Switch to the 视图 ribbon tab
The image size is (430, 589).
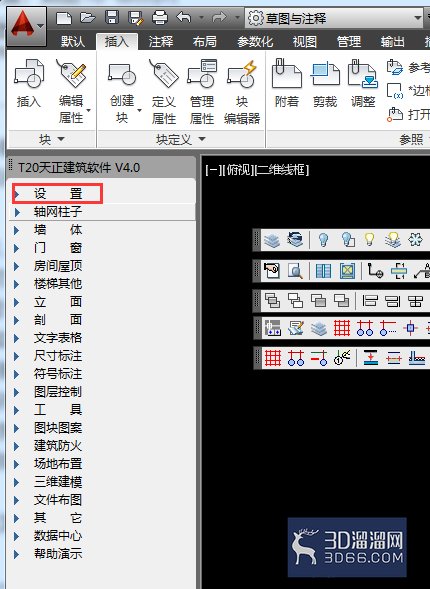[305, 41]
